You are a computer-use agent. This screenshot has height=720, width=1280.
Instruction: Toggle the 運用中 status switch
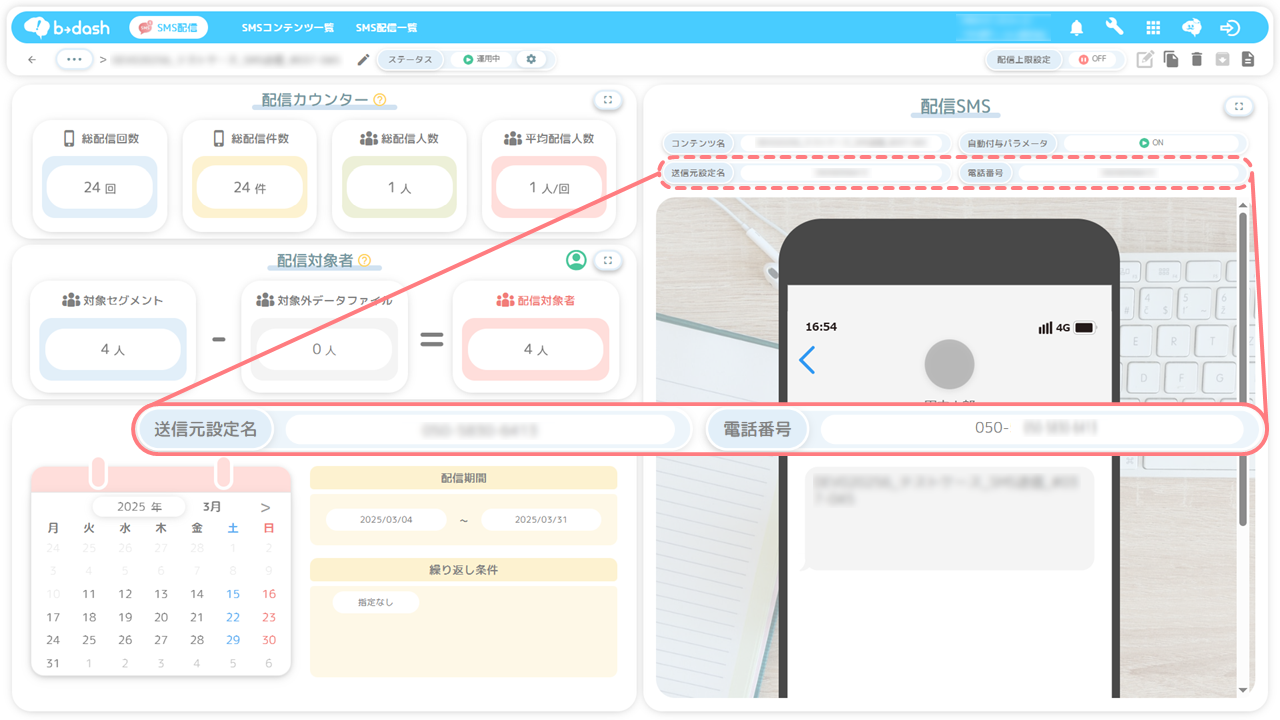pyautogui.click(x=481, y=60)
